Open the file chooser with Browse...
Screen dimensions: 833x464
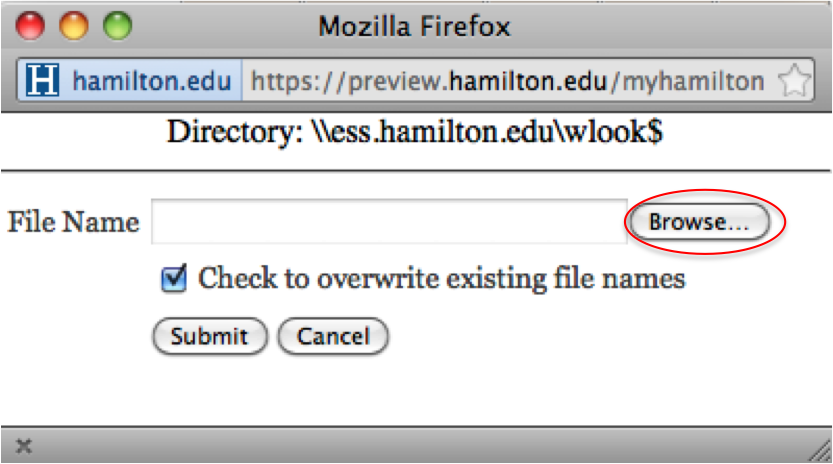(x=698, y=222)
